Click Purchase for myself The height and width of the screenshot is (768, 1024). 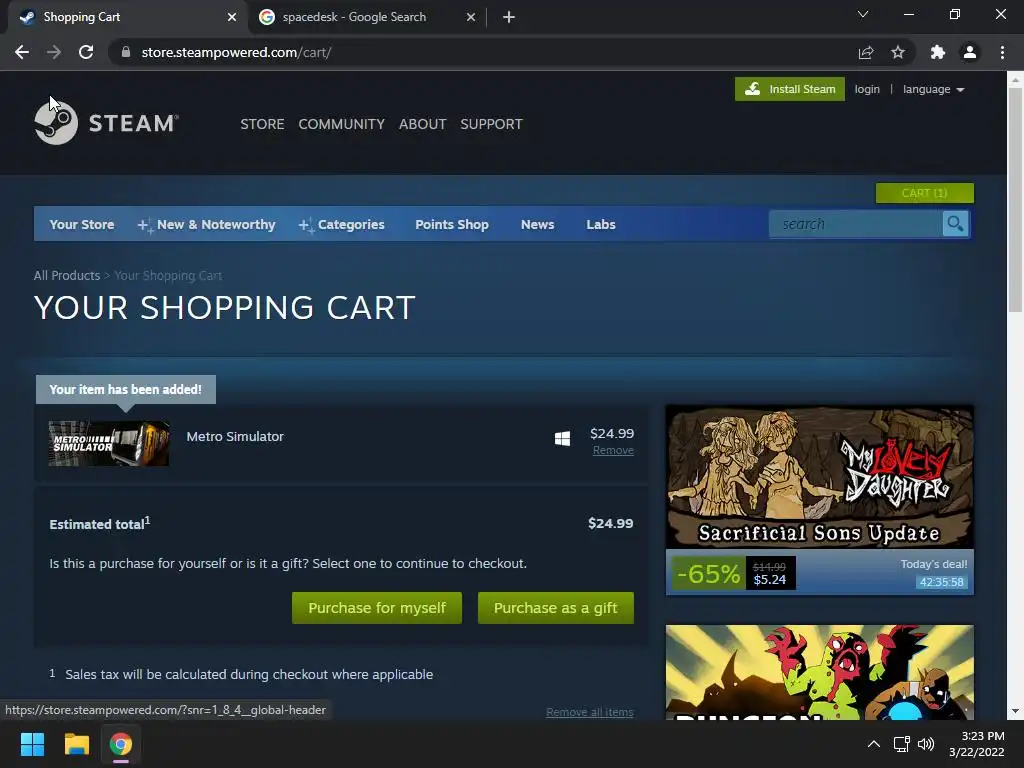[x=377, y=608]
